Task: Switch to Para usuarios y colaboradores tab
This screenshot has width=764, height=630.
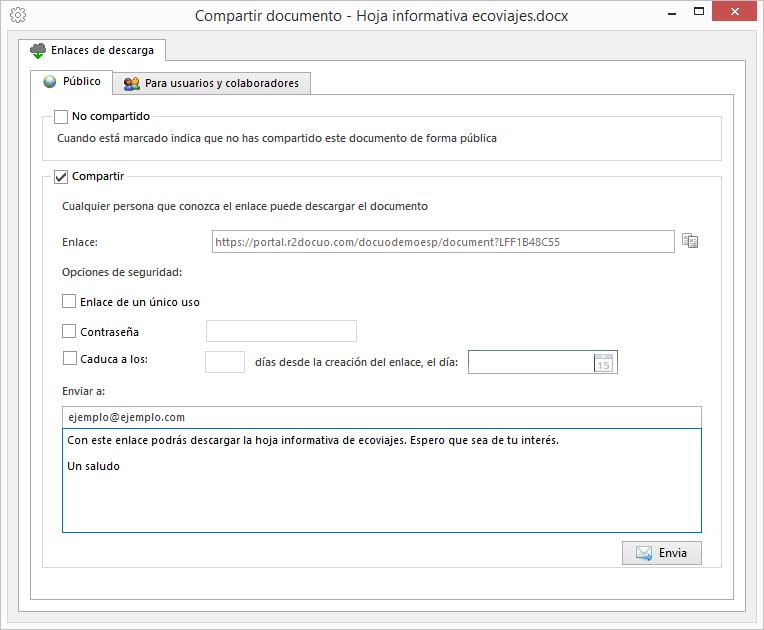Action: [211, 83]
